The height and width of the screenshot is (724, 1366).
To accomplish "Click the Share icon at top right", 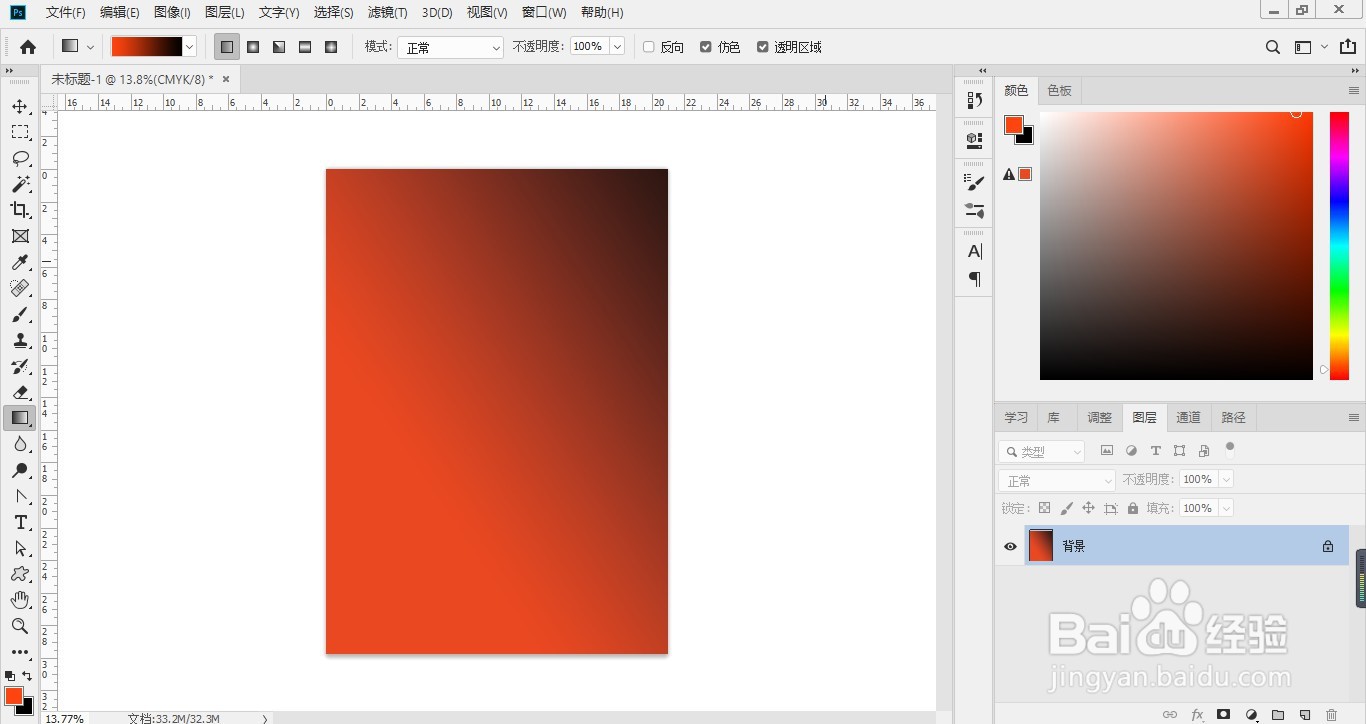I will point(1348,47).
